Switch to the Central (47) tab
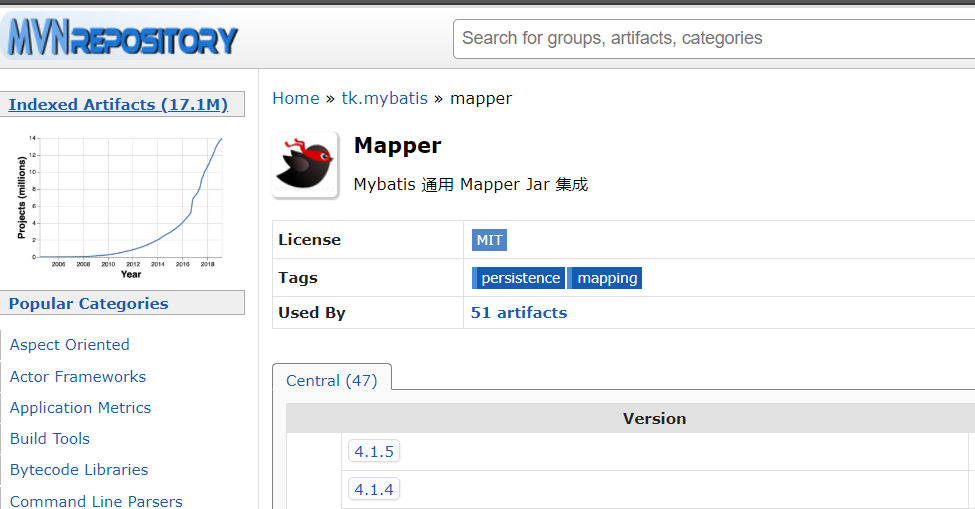 (x=331, y=380)
